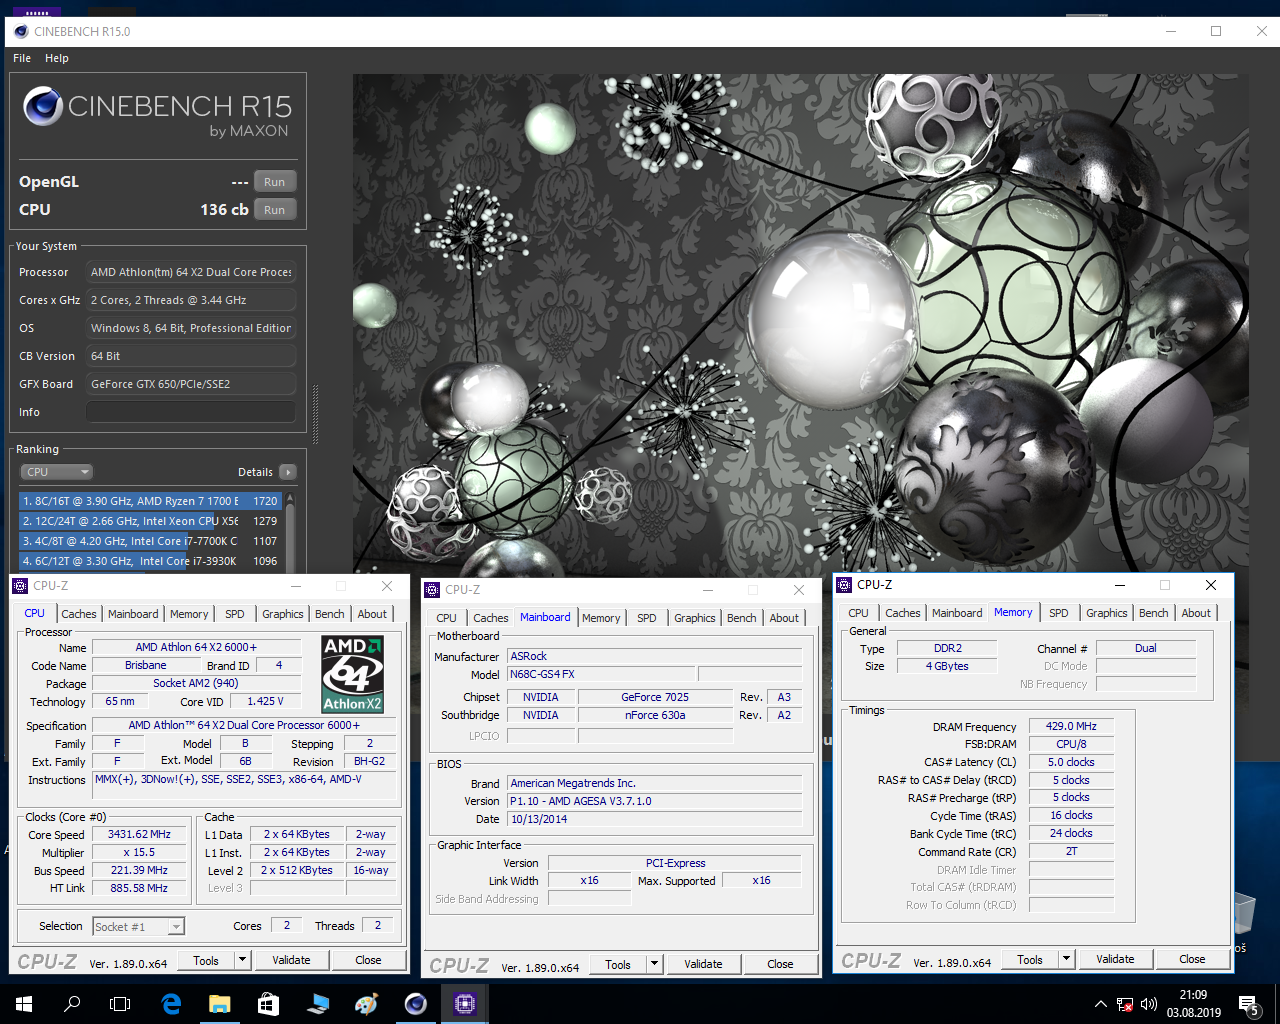Click BIOS version P1.10 field

(654, 801)
